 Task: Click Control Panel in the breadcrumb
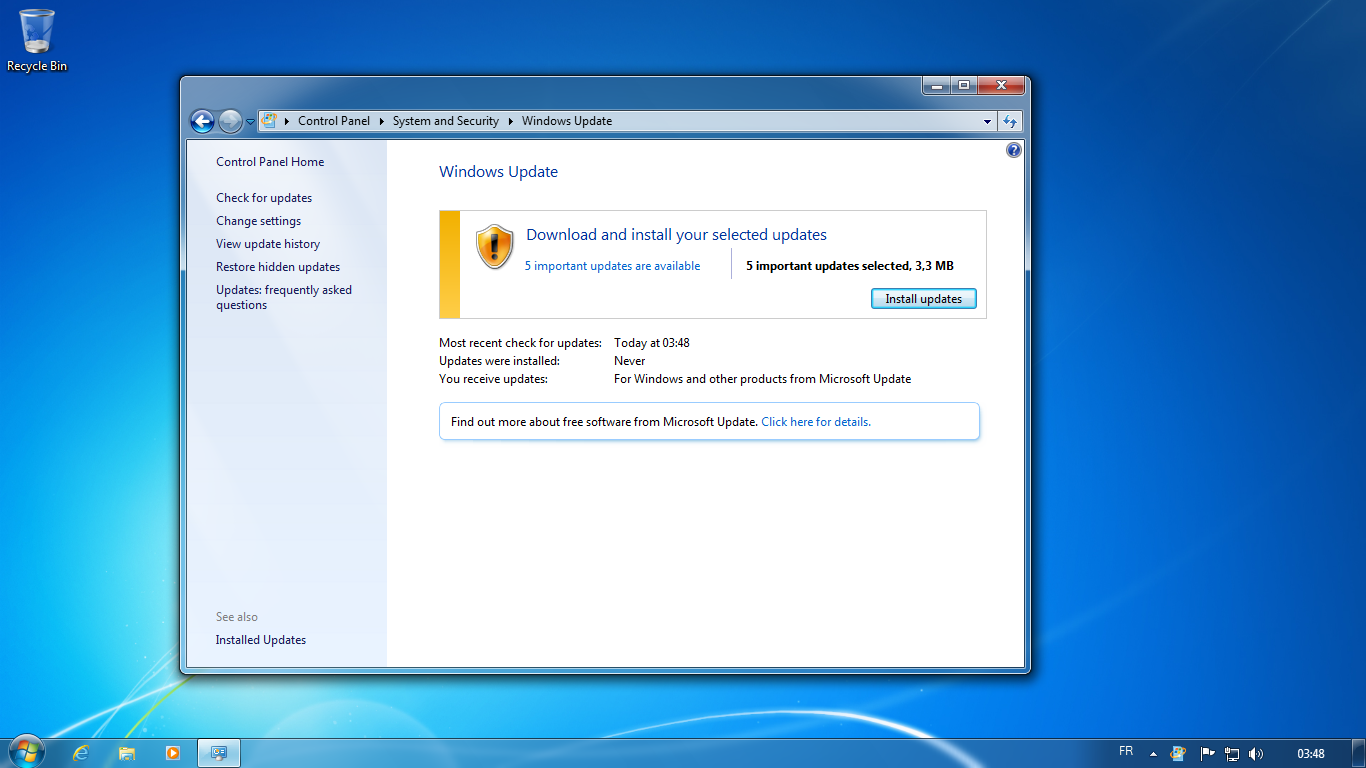333,121
